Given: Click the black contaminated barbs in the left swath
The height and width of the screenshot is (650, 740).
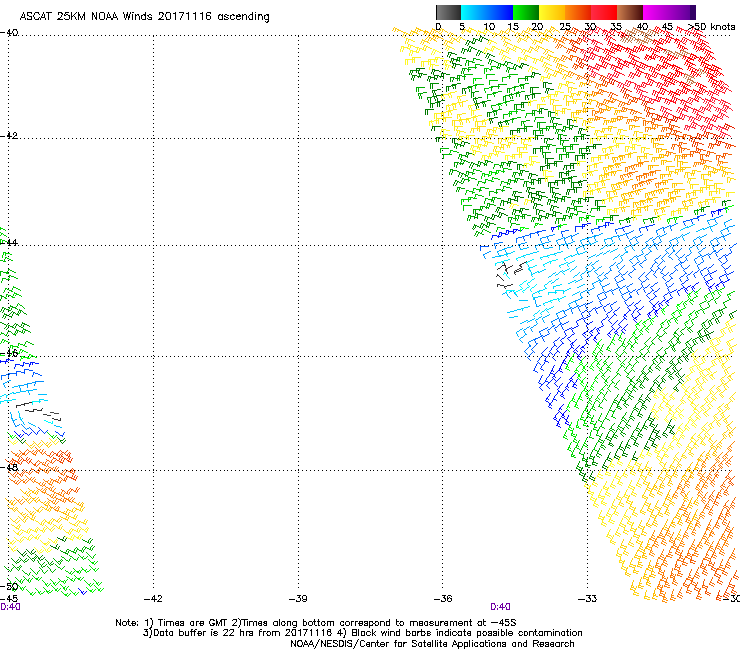Looking at the screenshot, I should tap(39, 412).
